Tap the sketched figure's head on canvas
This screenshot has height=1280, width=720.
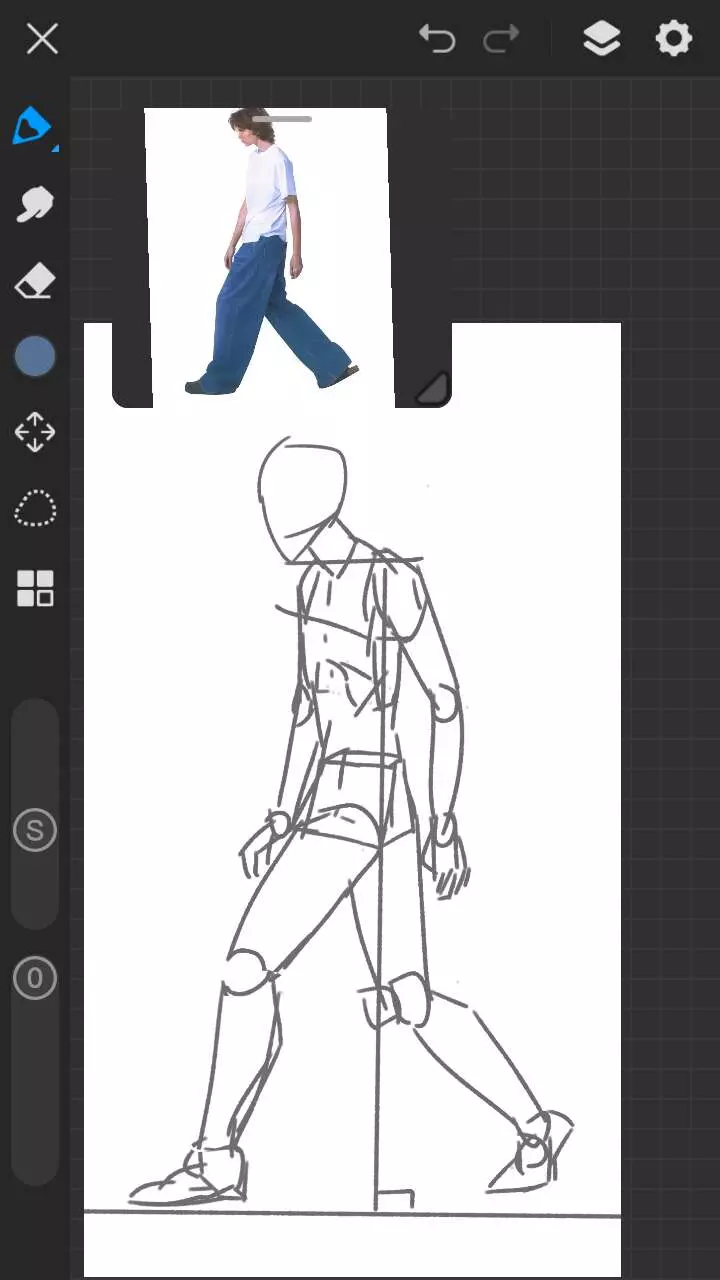[303, 500]
